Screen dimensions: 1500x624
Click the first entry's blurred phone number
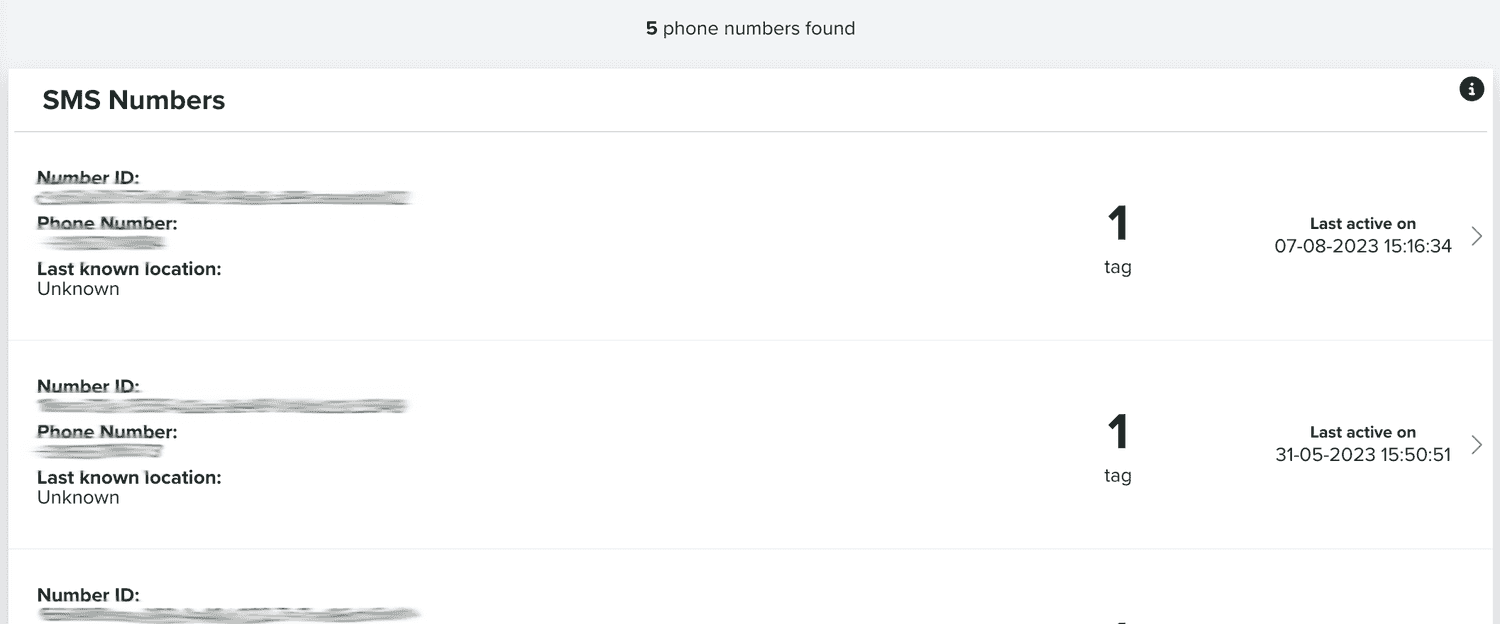102,242
